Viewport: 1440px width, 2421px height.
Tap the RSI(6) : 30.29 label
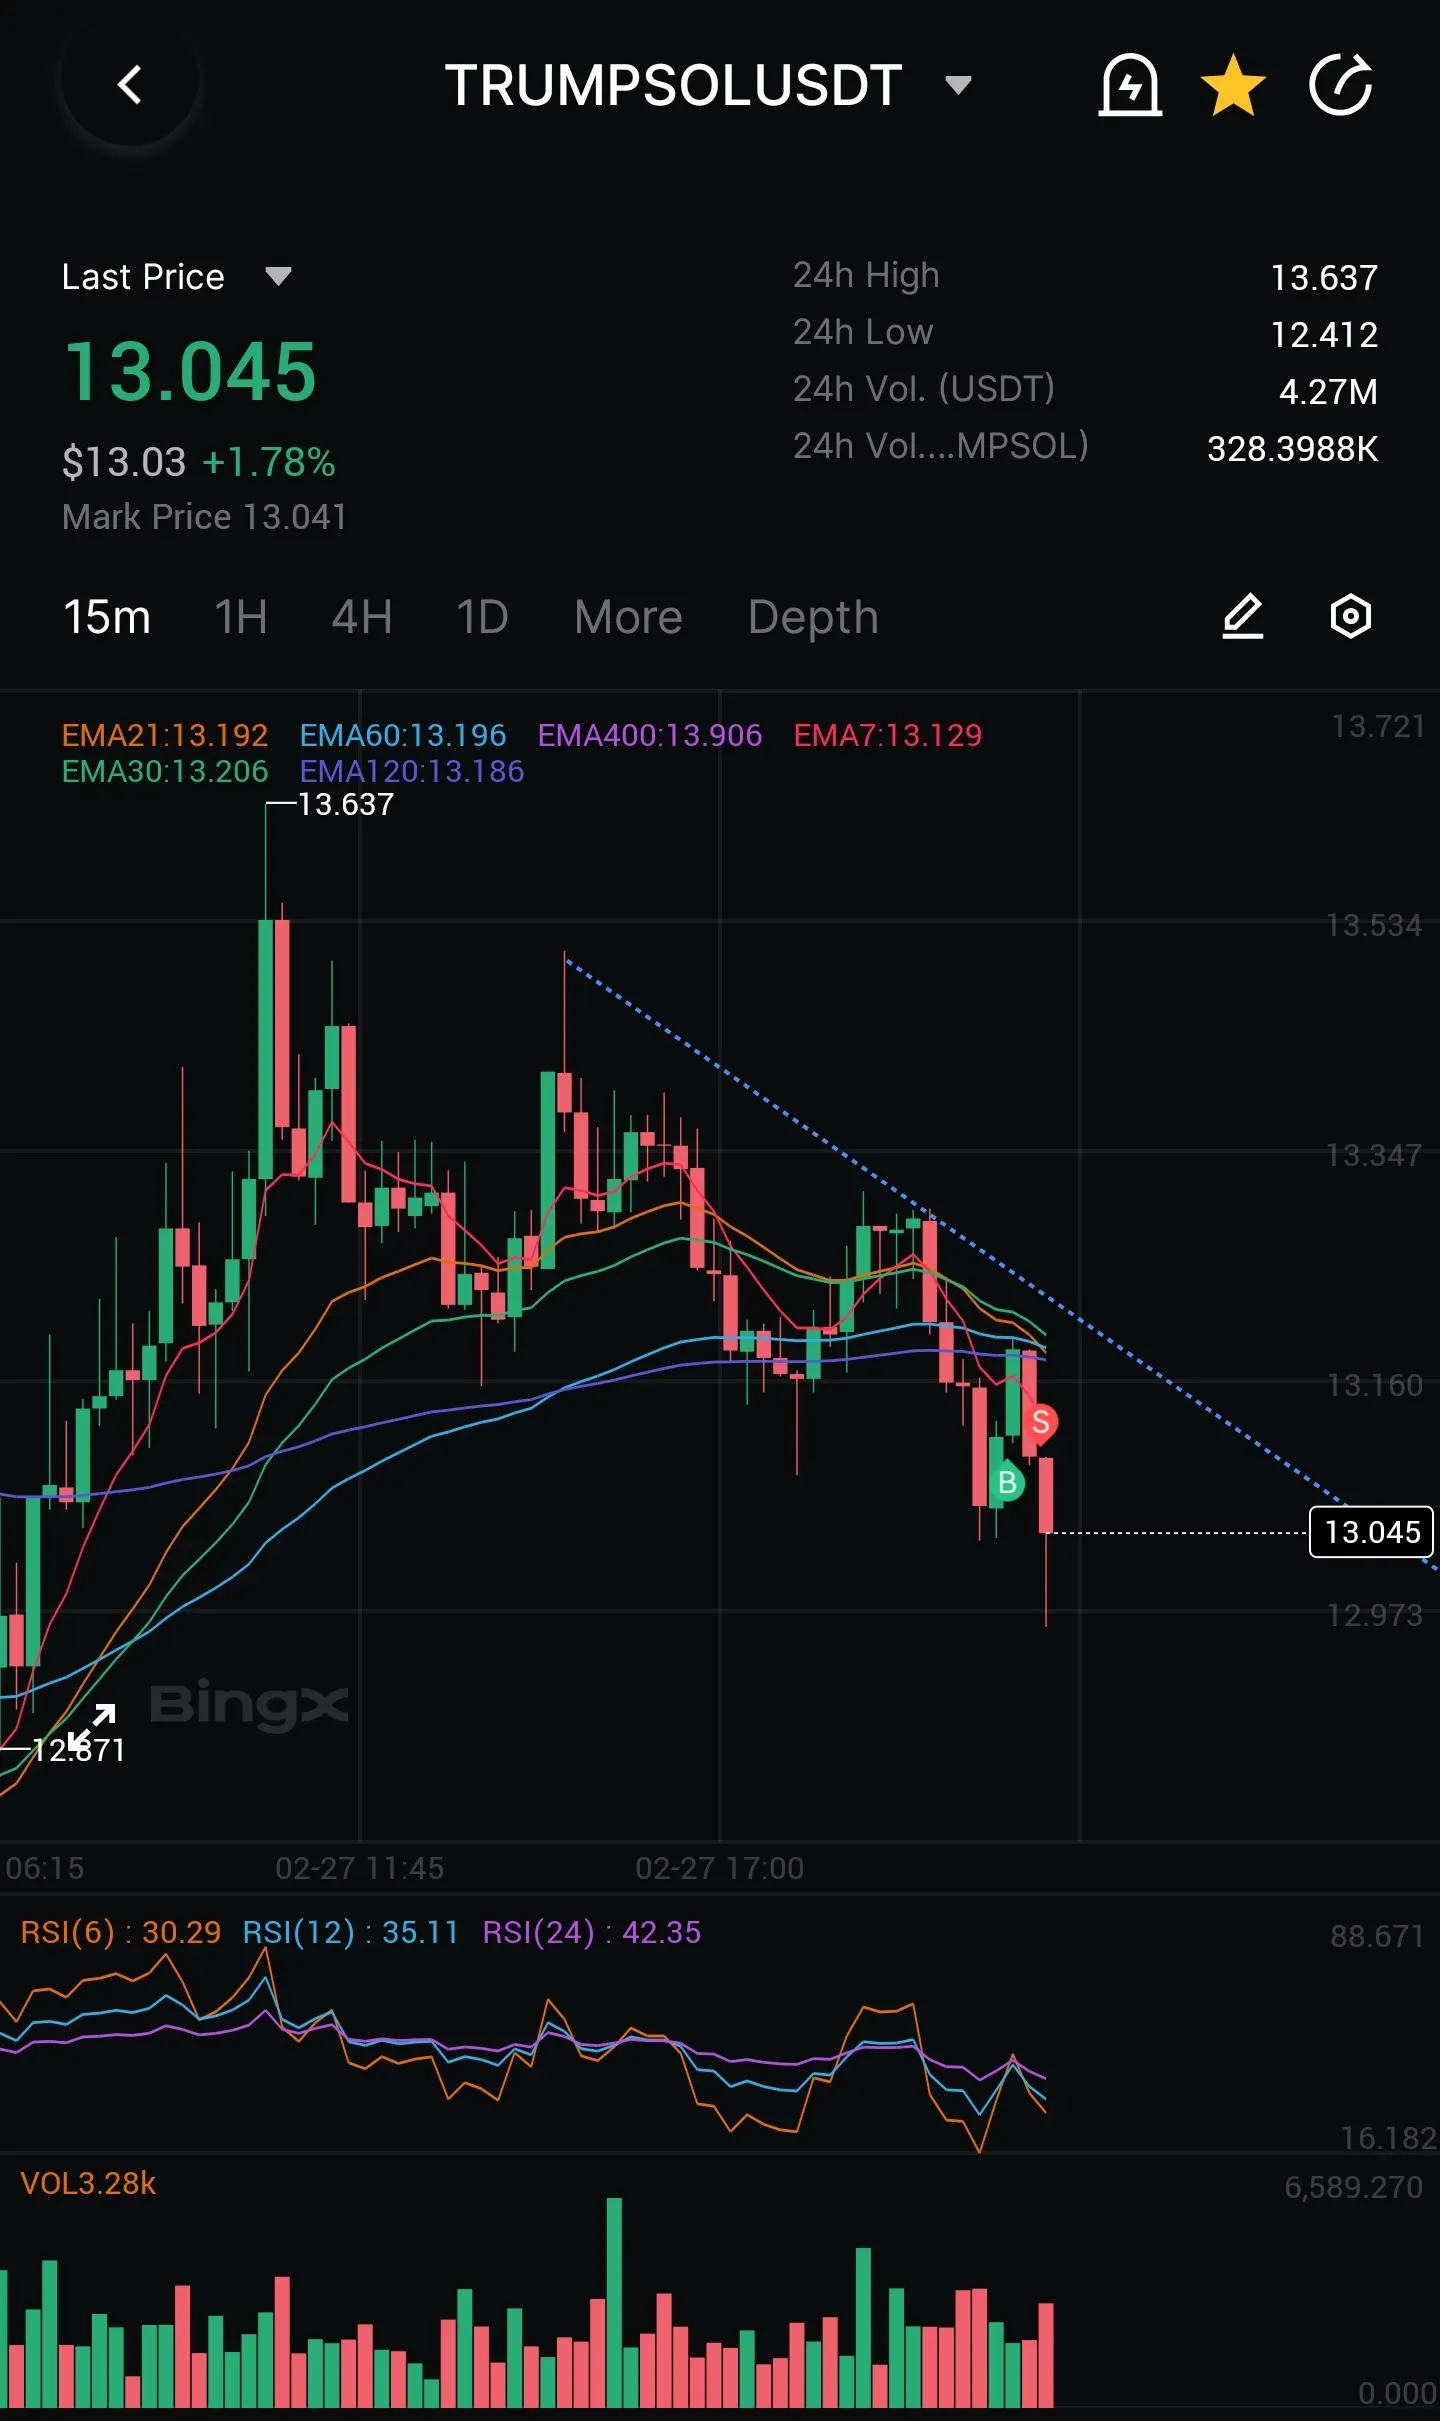pos(121,1931)
